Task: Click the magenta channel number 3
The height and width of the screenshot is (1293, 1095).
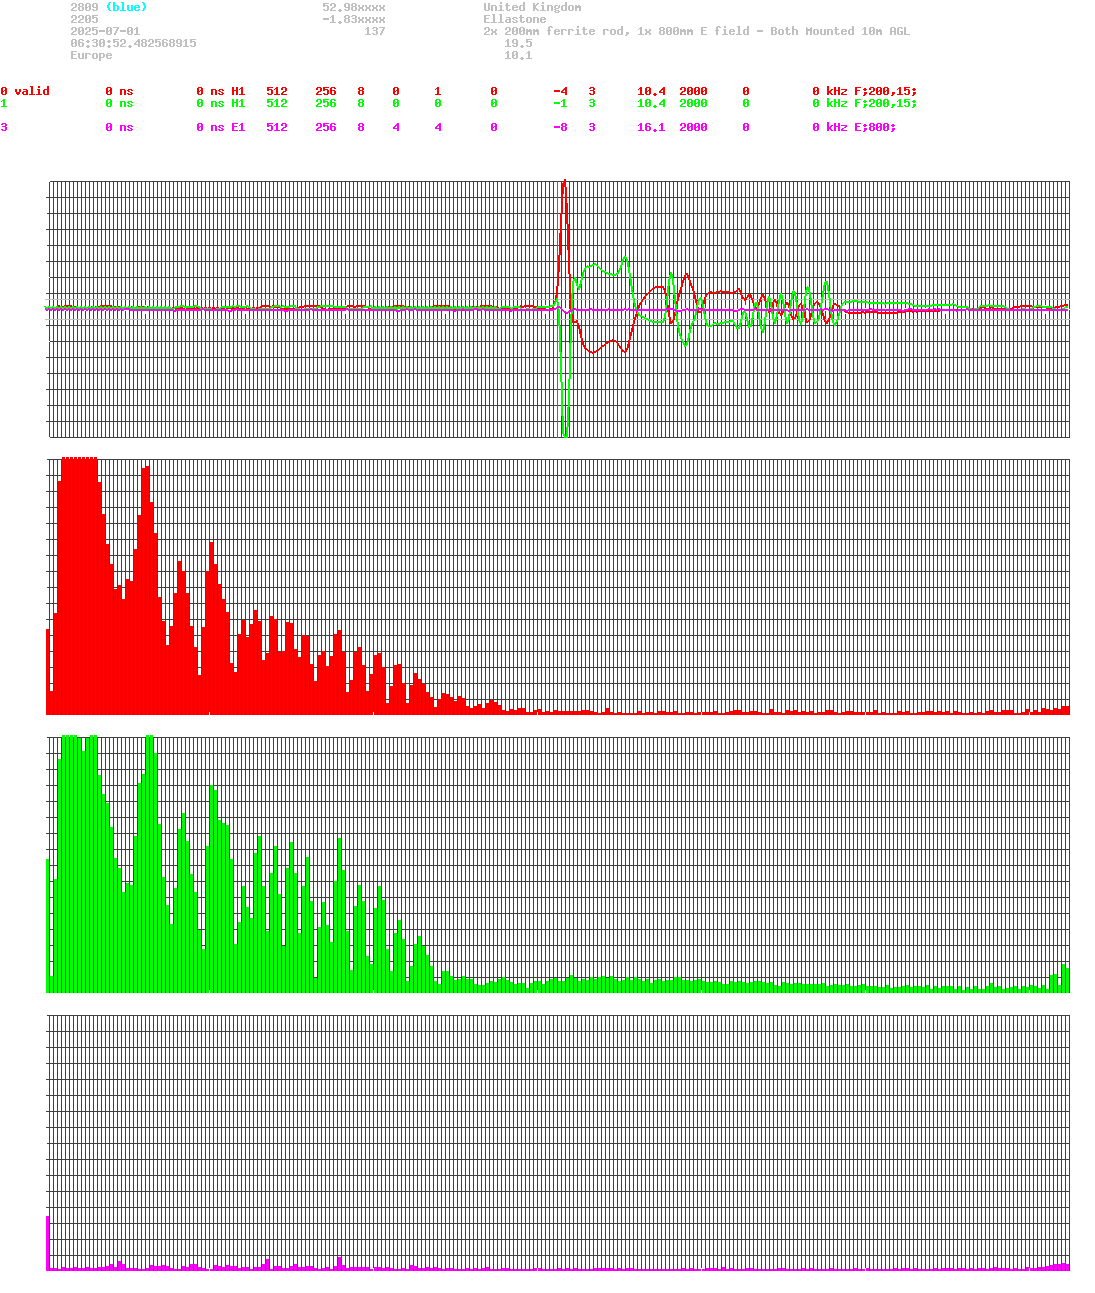Action: coord(4,127)
